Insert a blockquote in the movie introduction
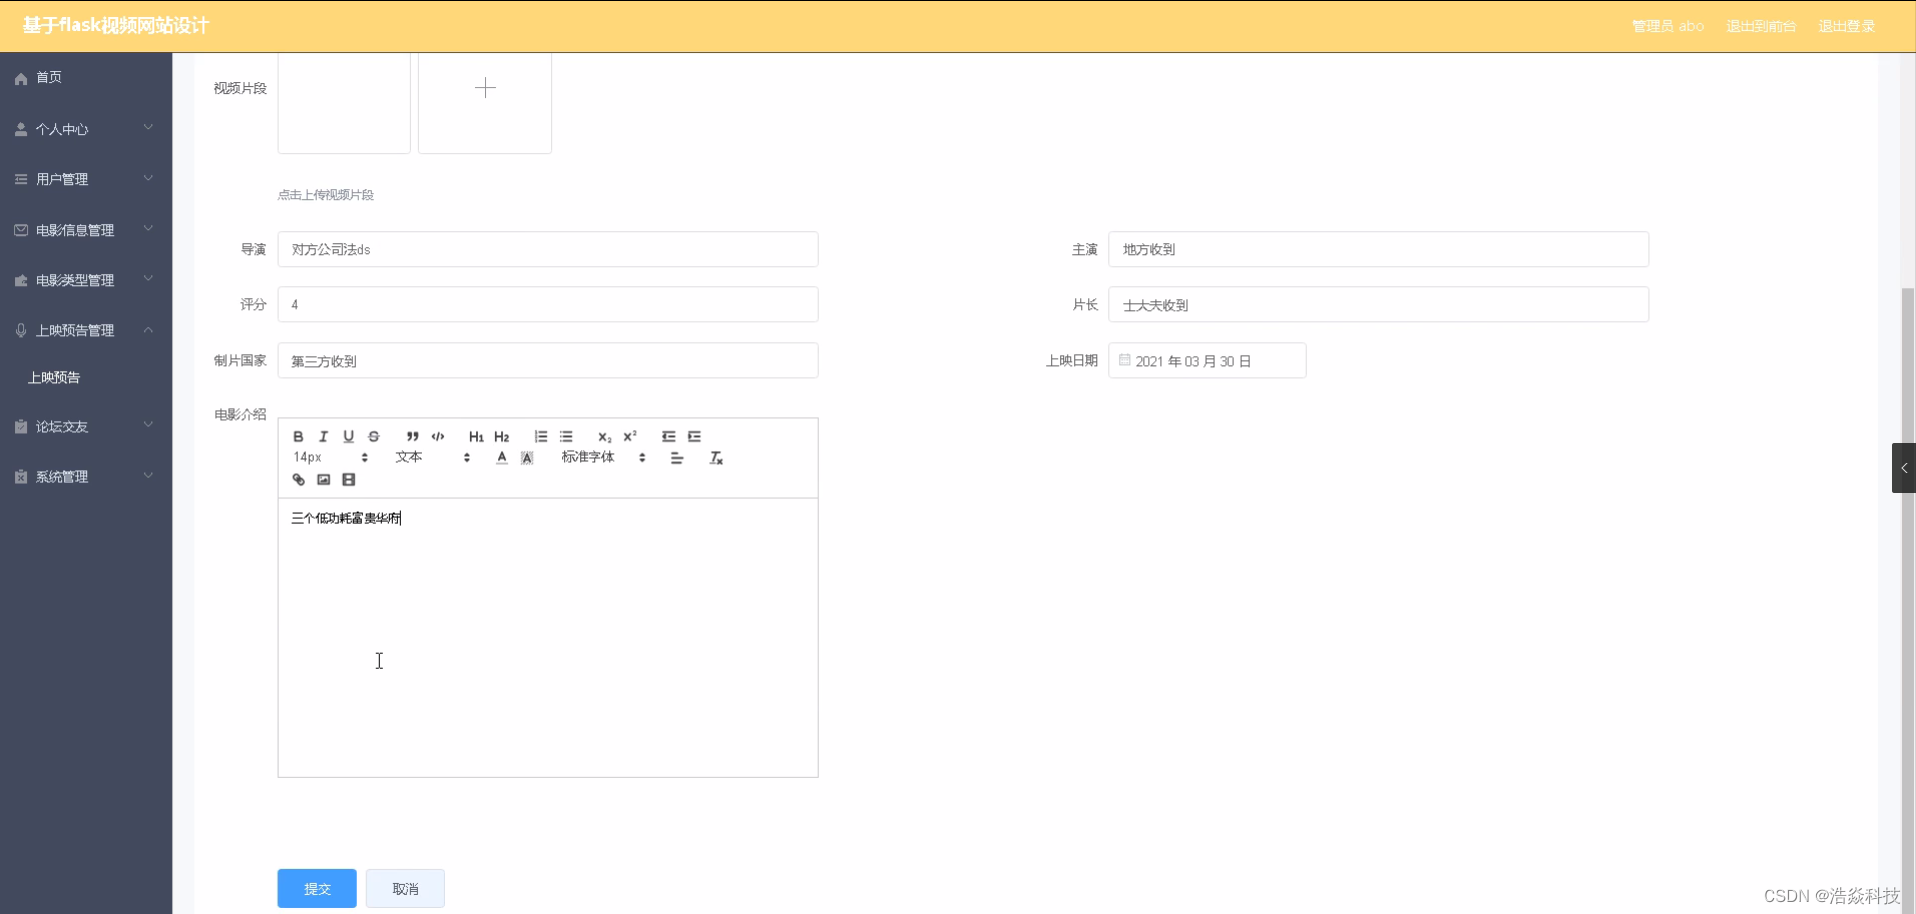Viewport: 1916px width, 914px height. pos(411,436)
